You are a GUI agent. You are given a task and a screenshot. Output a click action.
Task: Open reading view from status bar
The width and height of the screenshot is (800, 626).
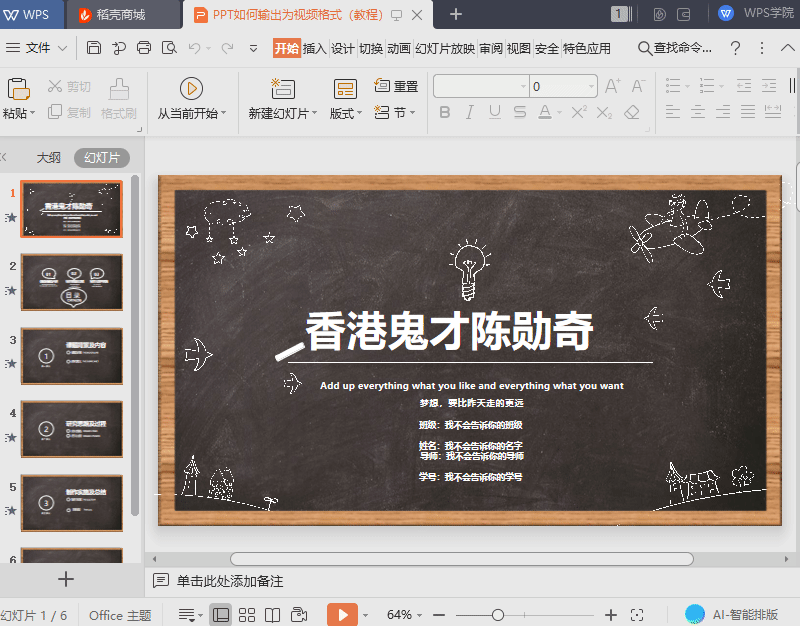[x=272, y=614]
